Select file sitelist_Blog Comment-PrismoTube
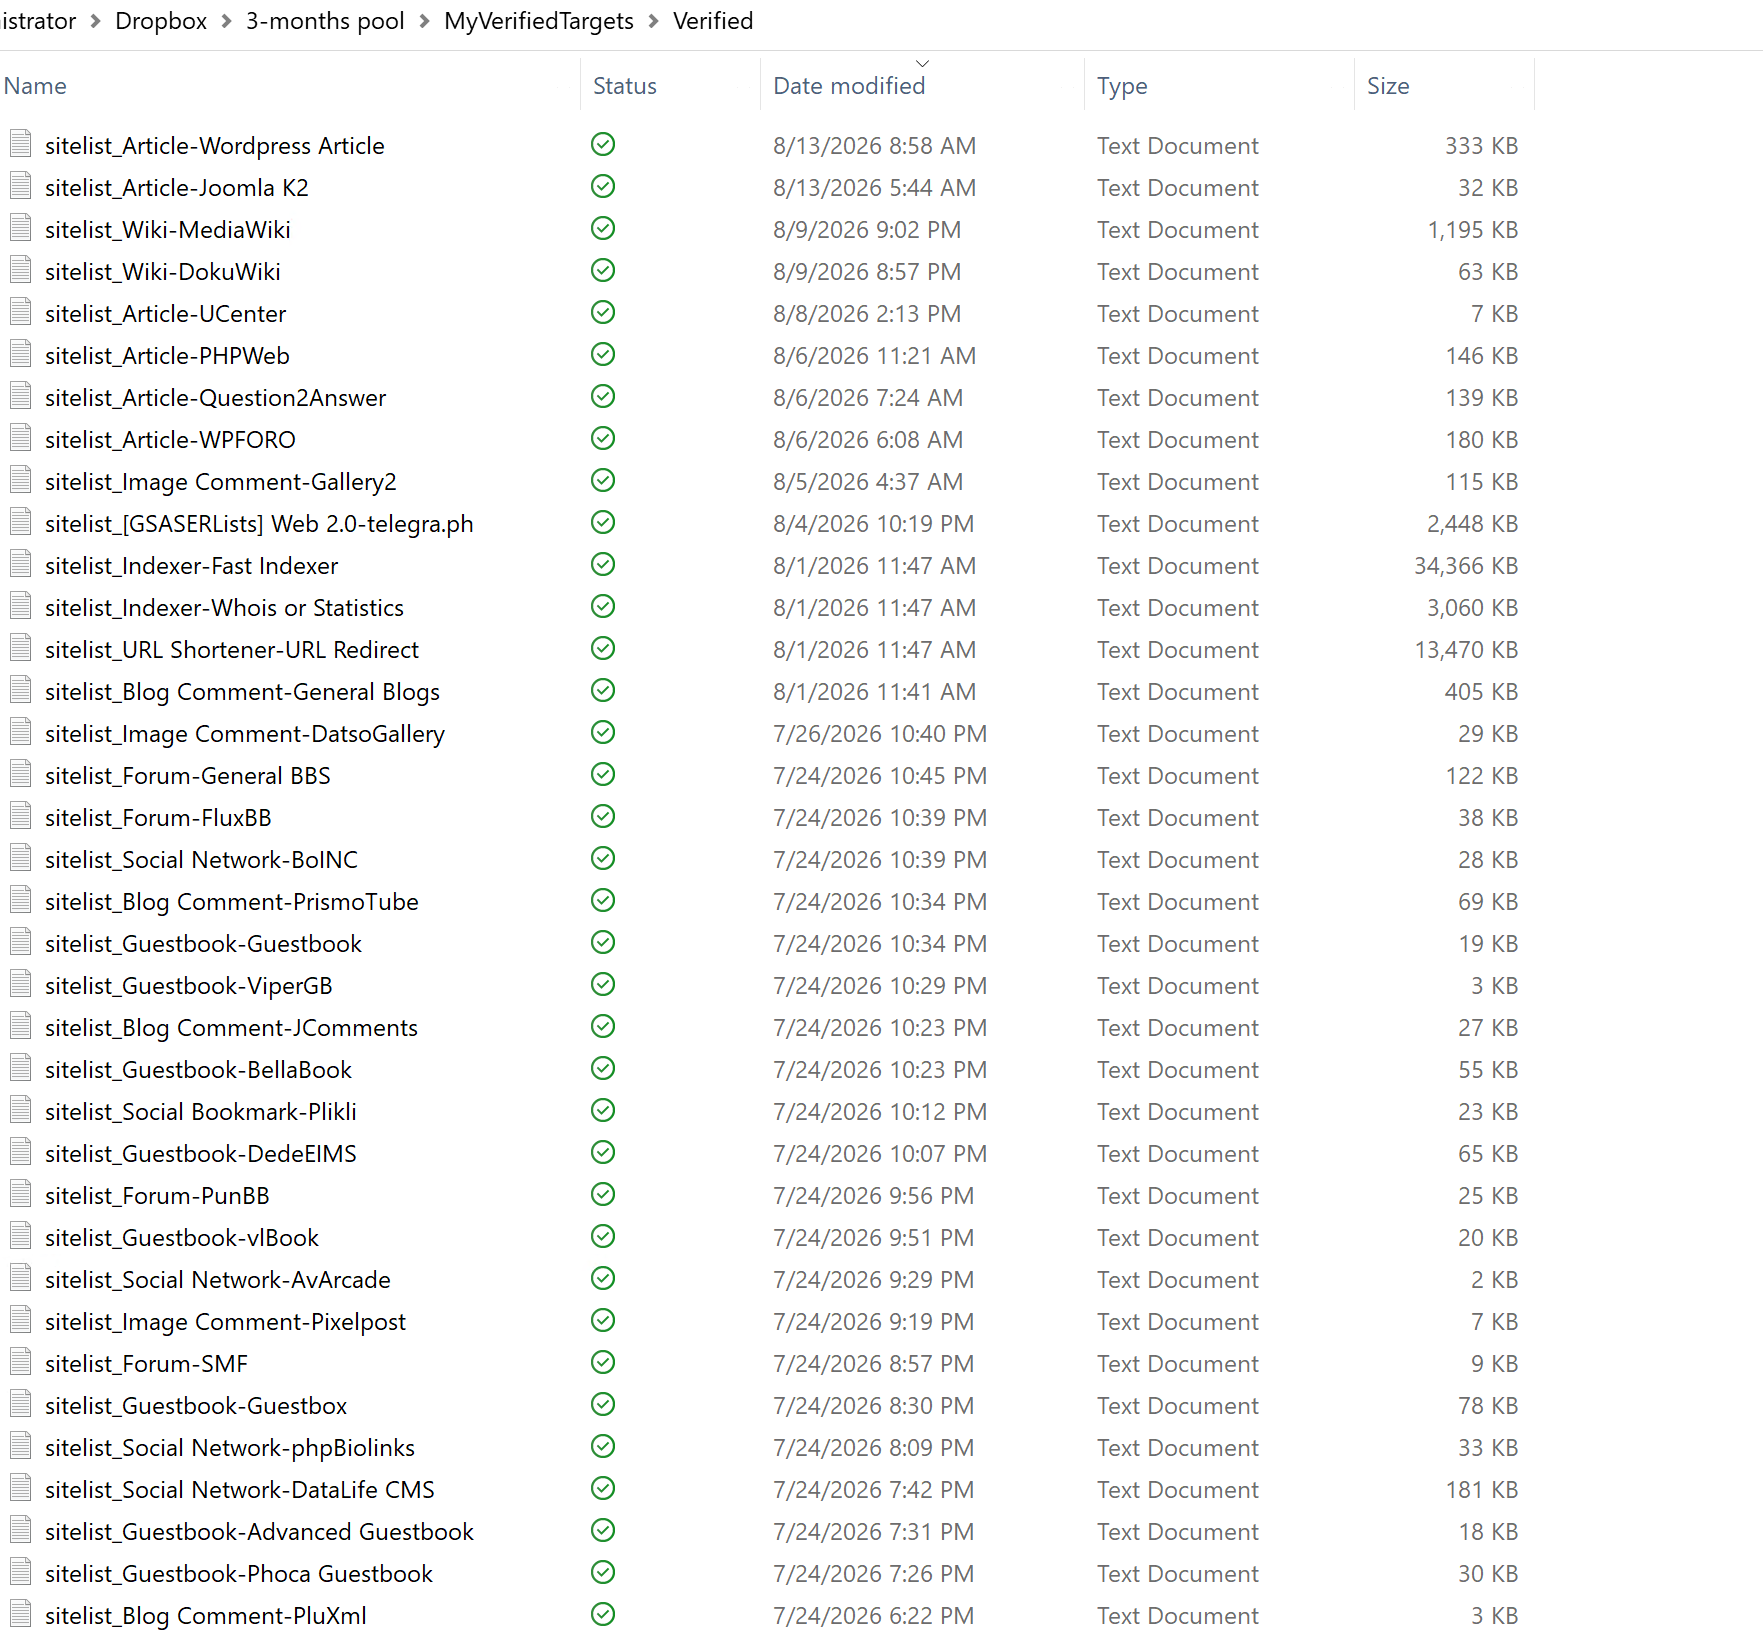The image size is (1763, 1633). [x=232, y=901]
